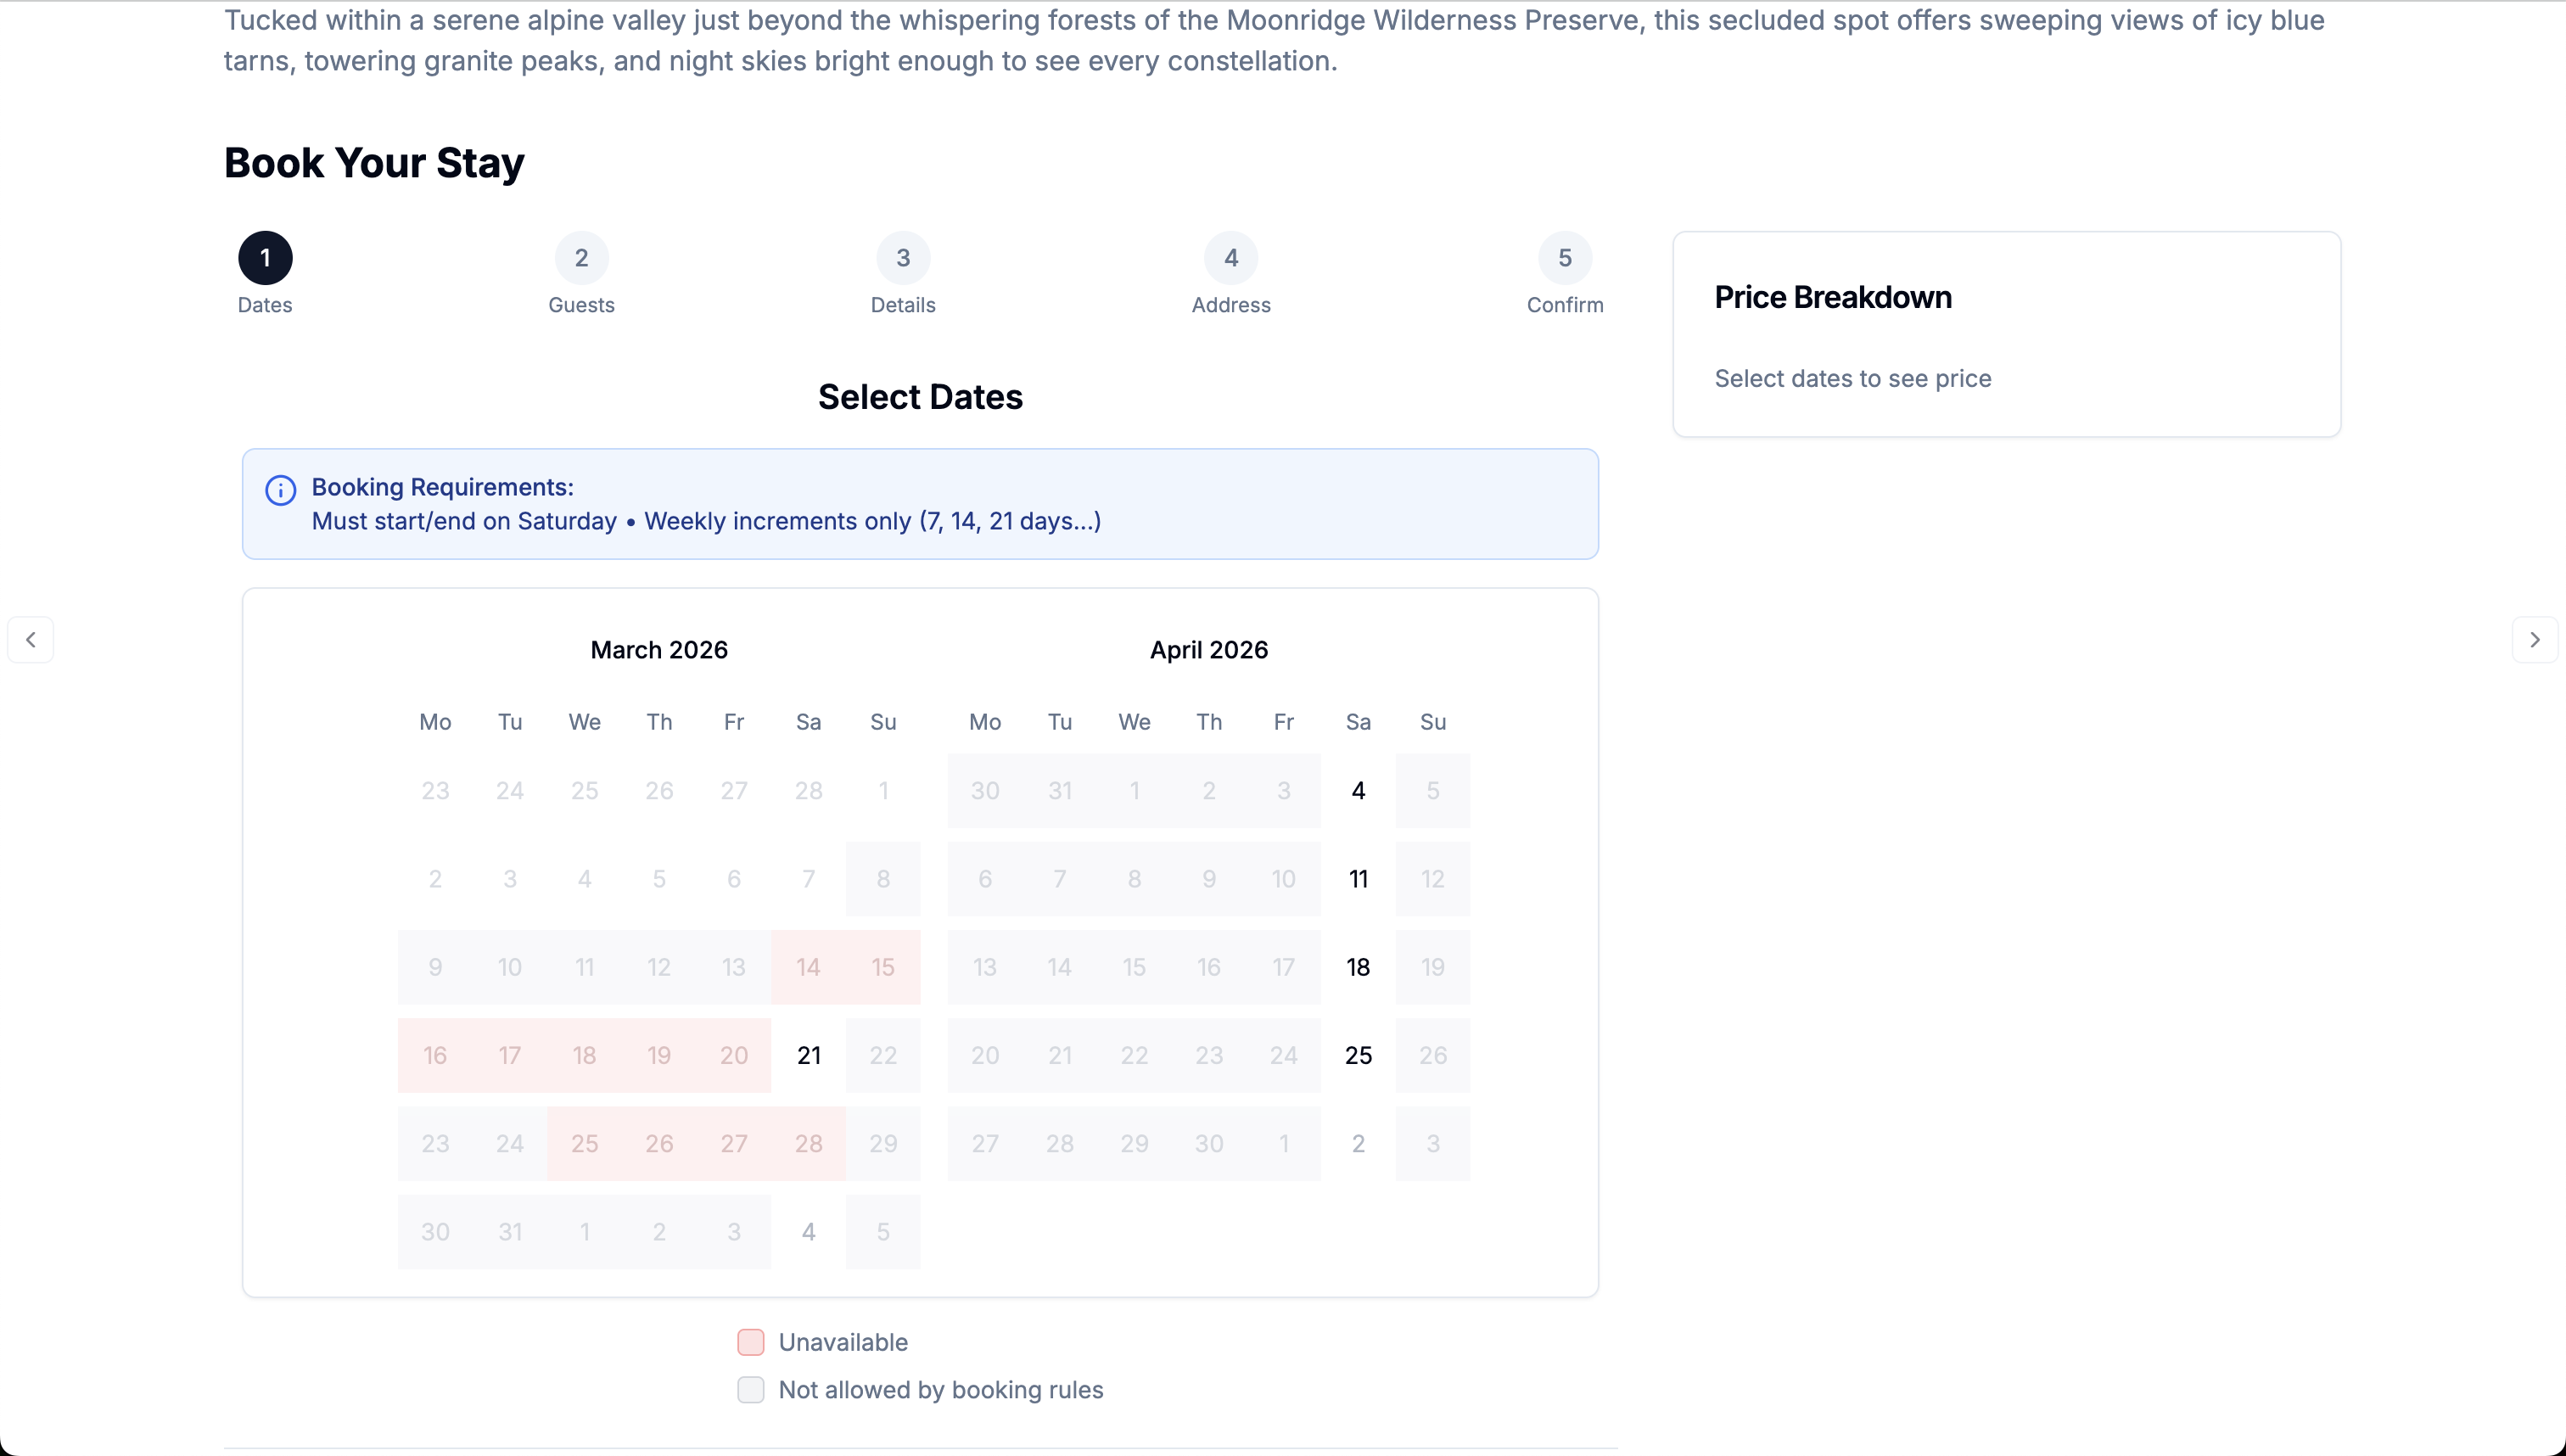2566x1456 pixels.
Task: Click unavailable March 16 date
Action: (x=435, y=1055)
